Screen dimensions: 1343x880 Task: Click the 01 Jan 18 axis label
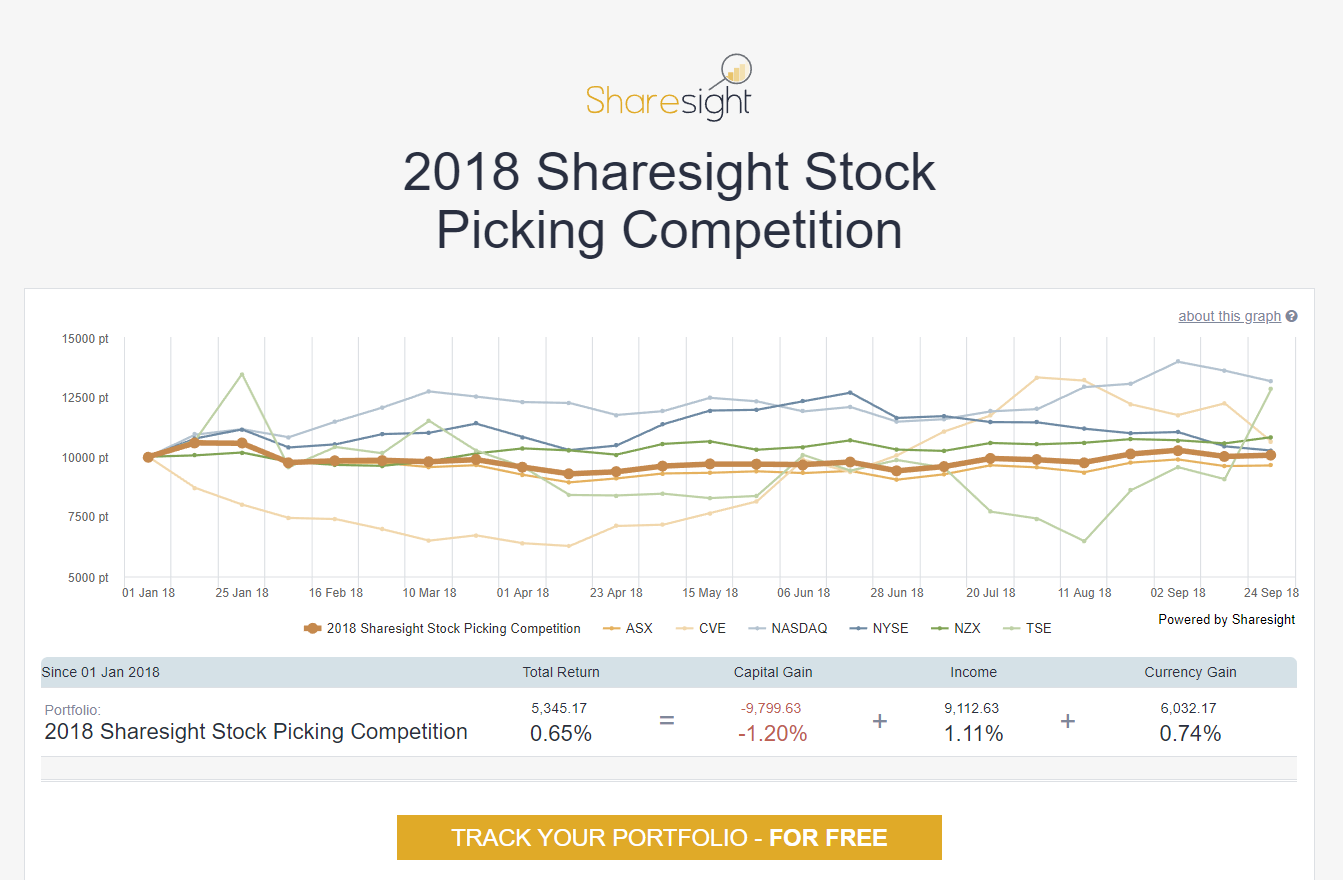pos(147,592)
